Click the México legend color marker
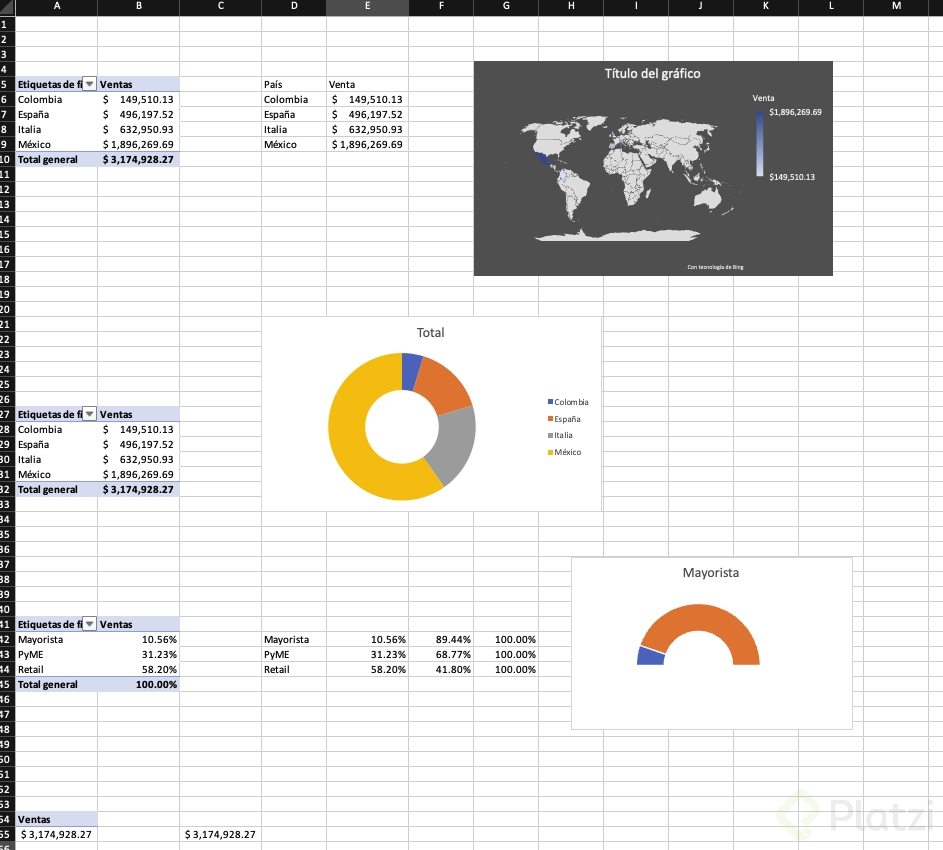 click(x=550, y=452)
